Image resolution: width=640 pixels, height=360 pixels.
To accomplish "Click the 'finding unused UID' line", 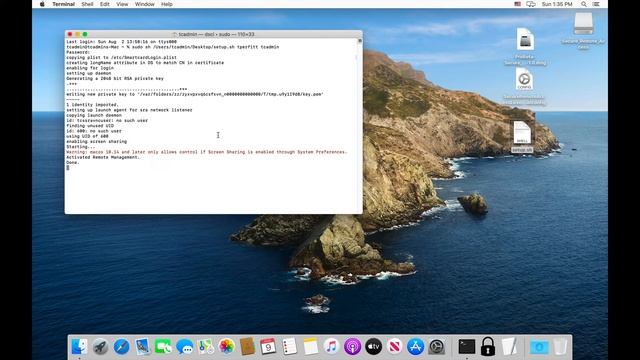I will 90,126.
